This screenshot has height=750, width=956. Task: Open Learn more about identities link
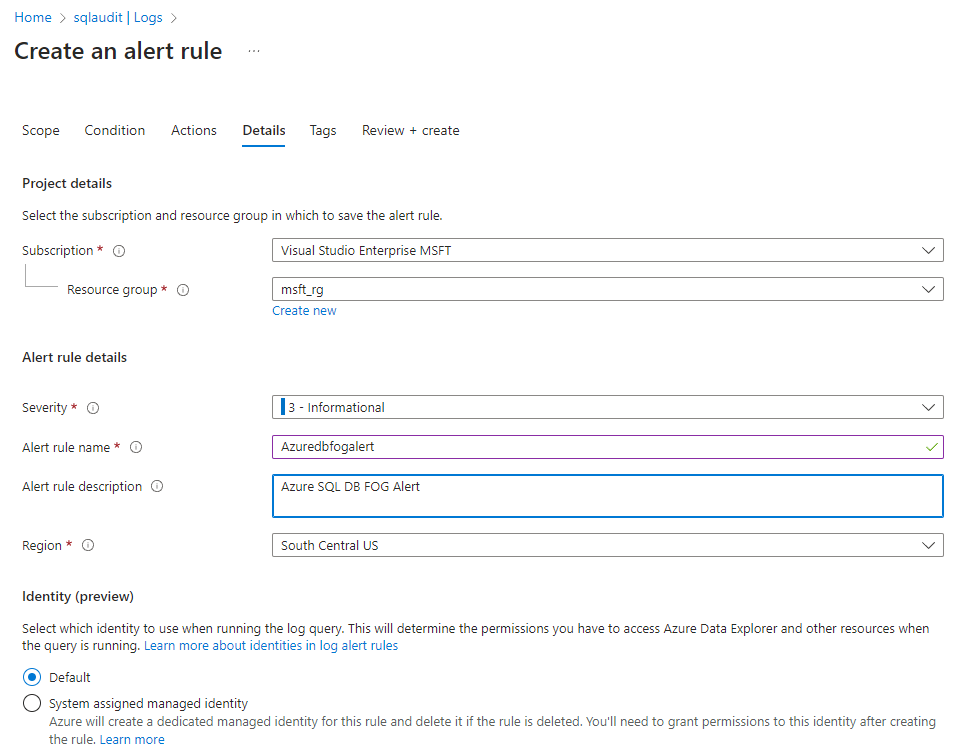tap(271, 646)
